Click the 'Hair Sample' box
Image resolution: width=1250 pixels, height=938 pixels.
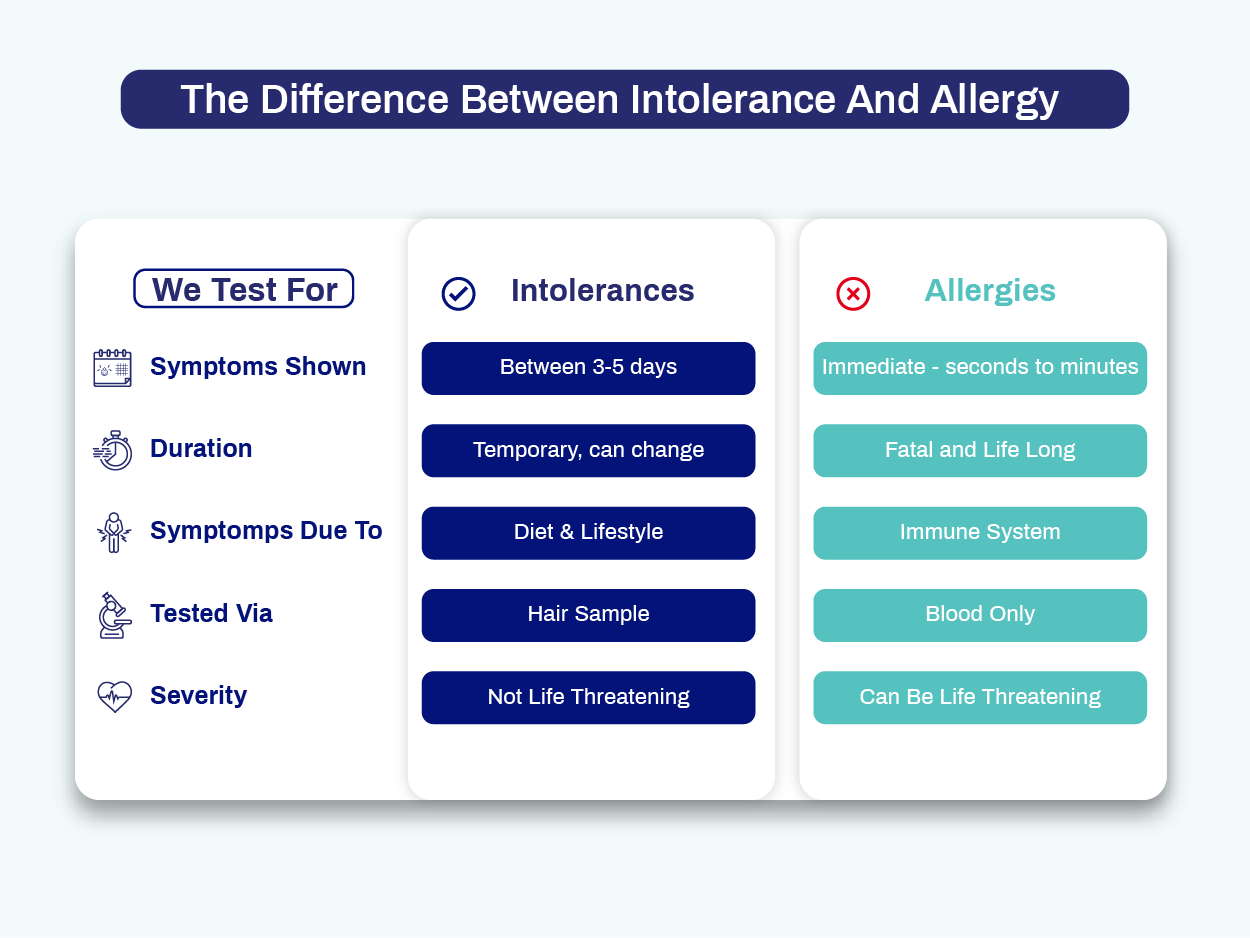point(588,614)
